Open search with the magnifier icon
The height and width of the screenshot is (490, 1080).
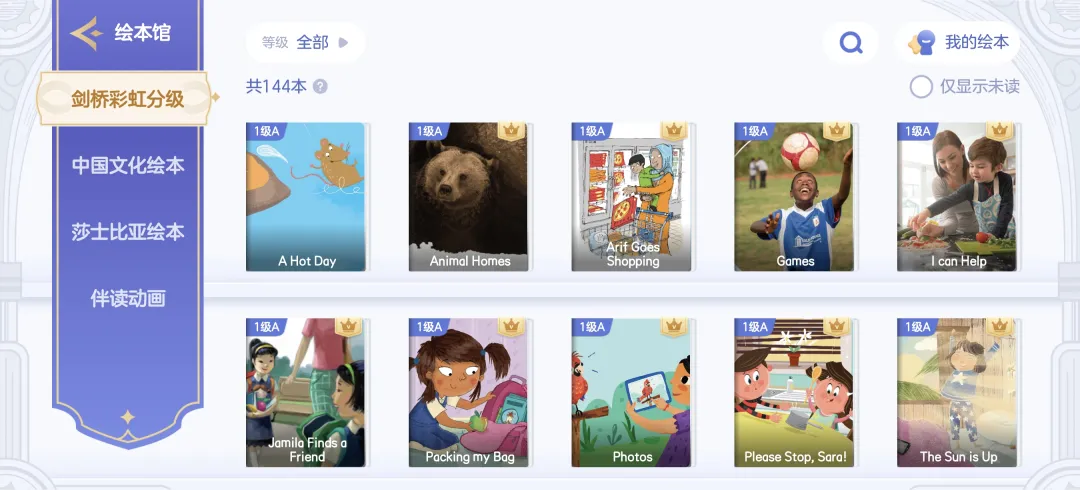(851, 43)
